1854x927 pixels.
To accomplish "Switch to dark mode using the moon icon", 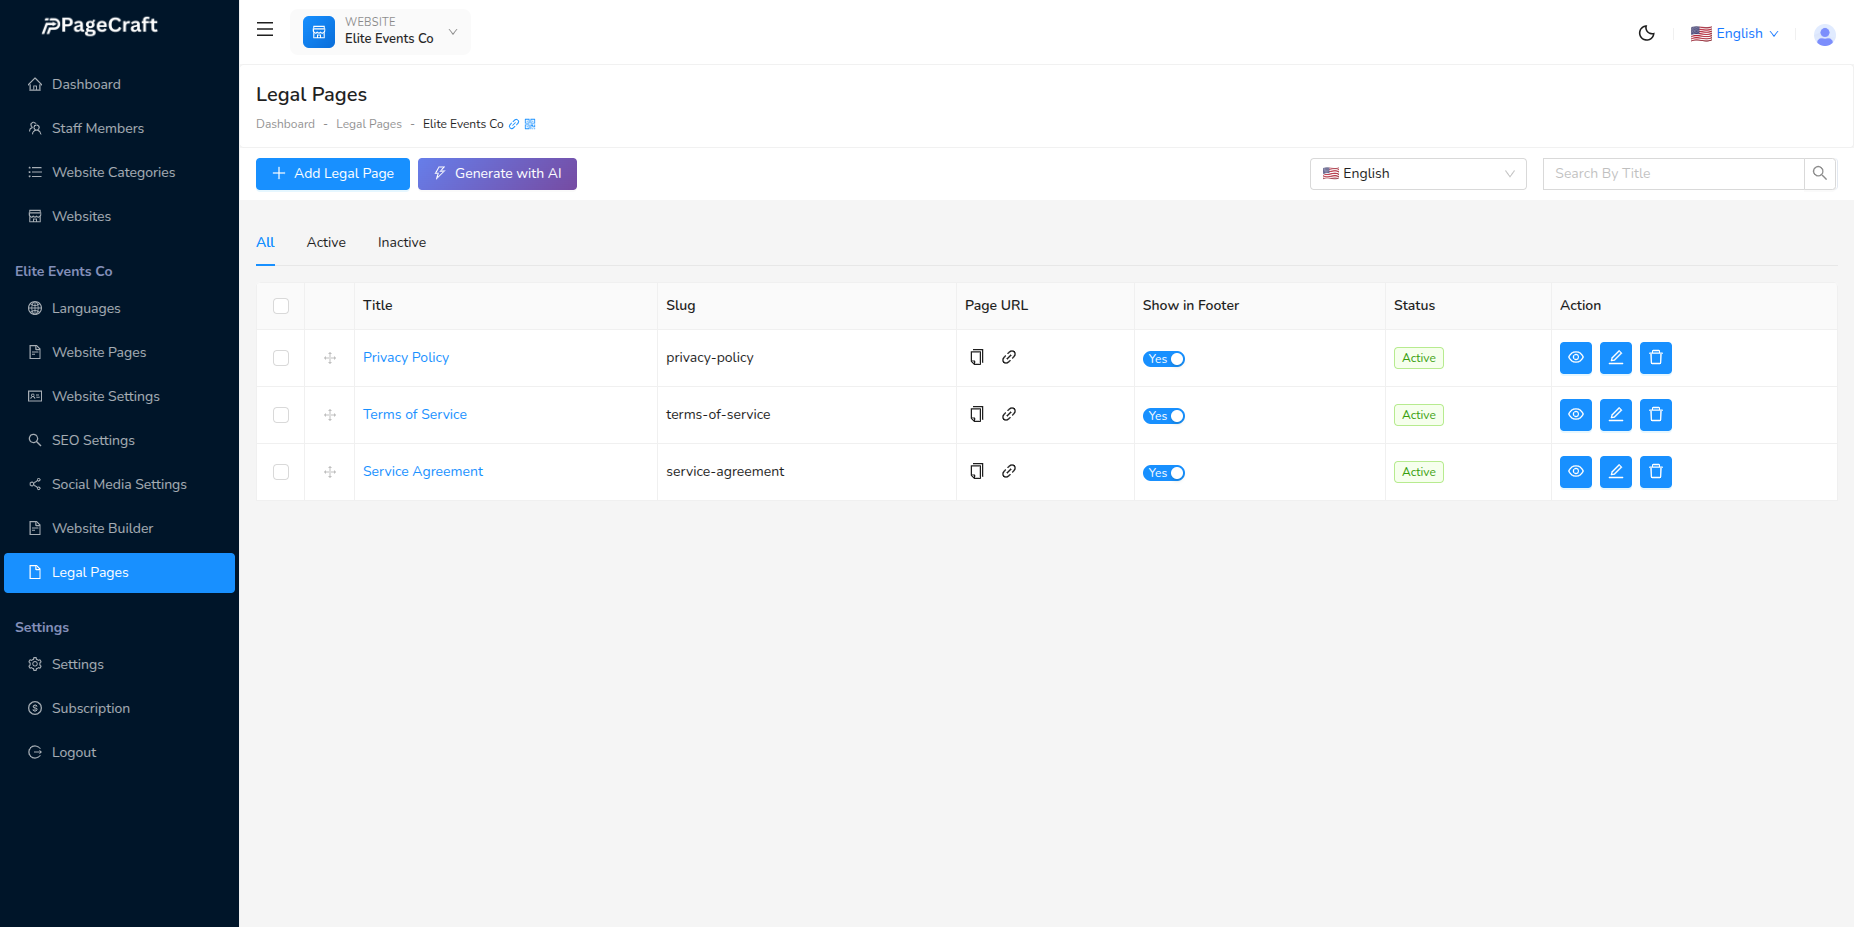I will pos(1646,32).
